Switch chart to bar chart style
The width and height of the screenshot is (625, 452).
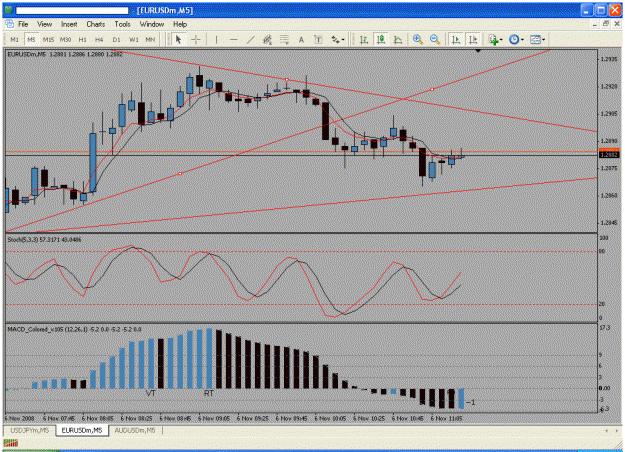(x=364, y=39)
